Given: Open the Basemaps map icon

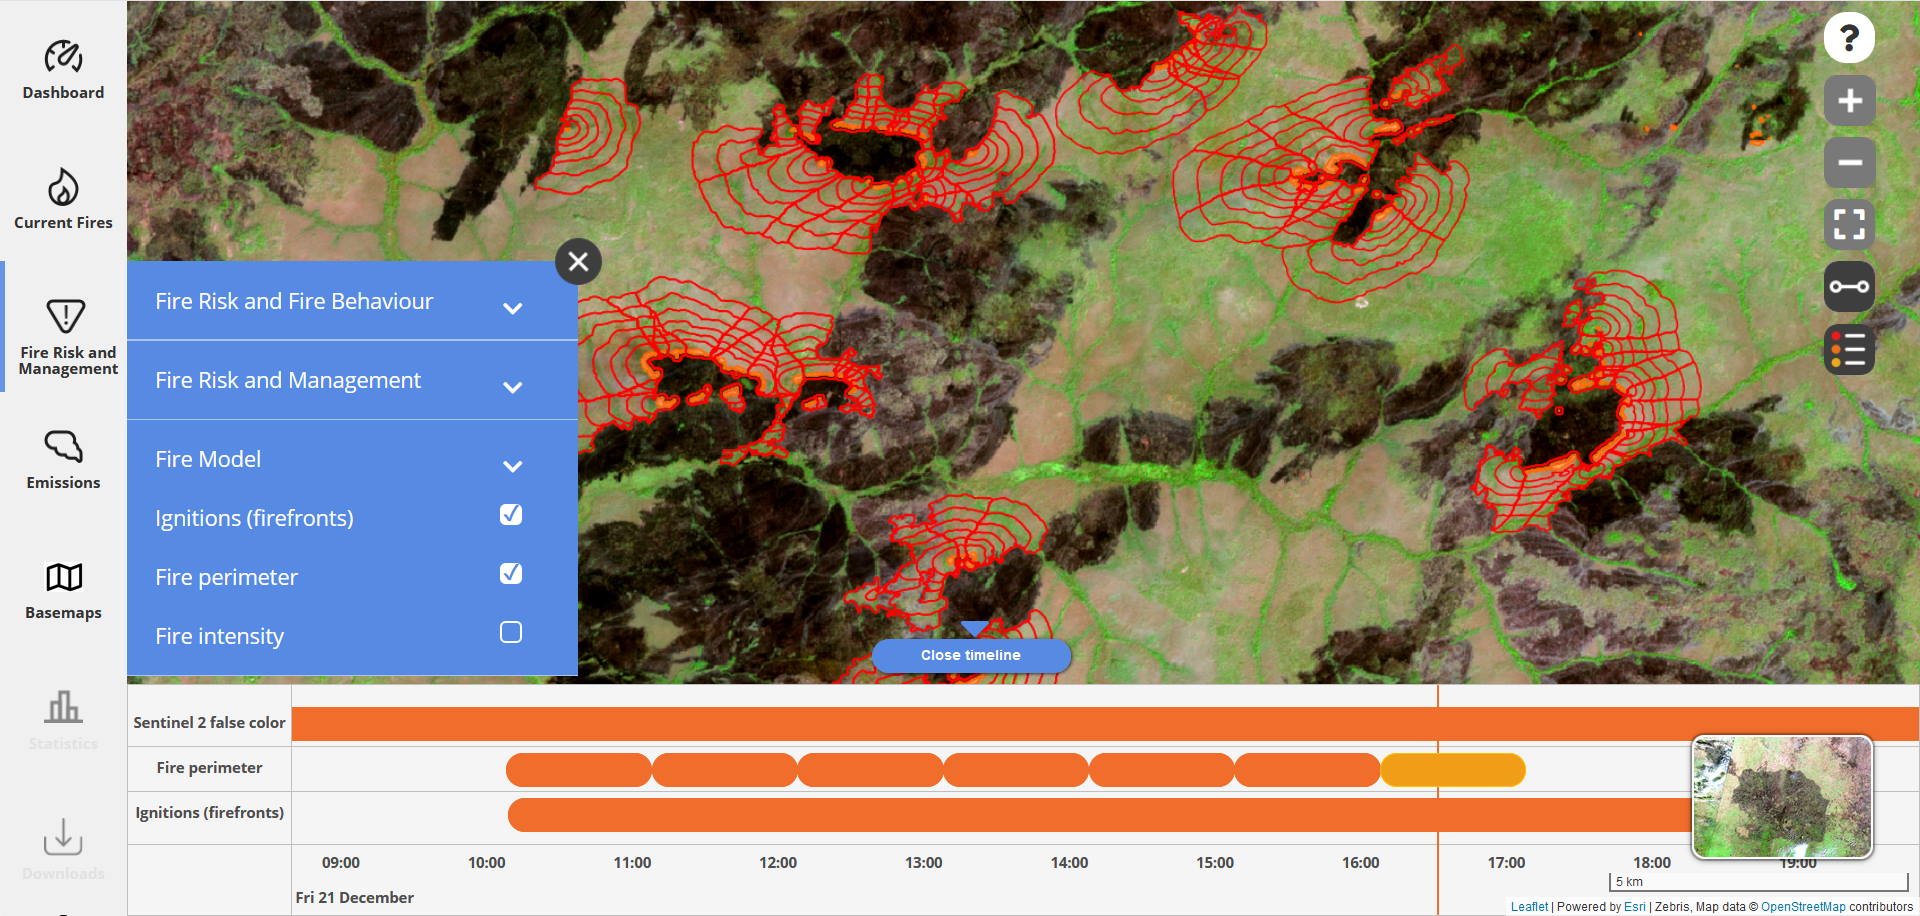Looking at the screenshot, I should point(63,589).
